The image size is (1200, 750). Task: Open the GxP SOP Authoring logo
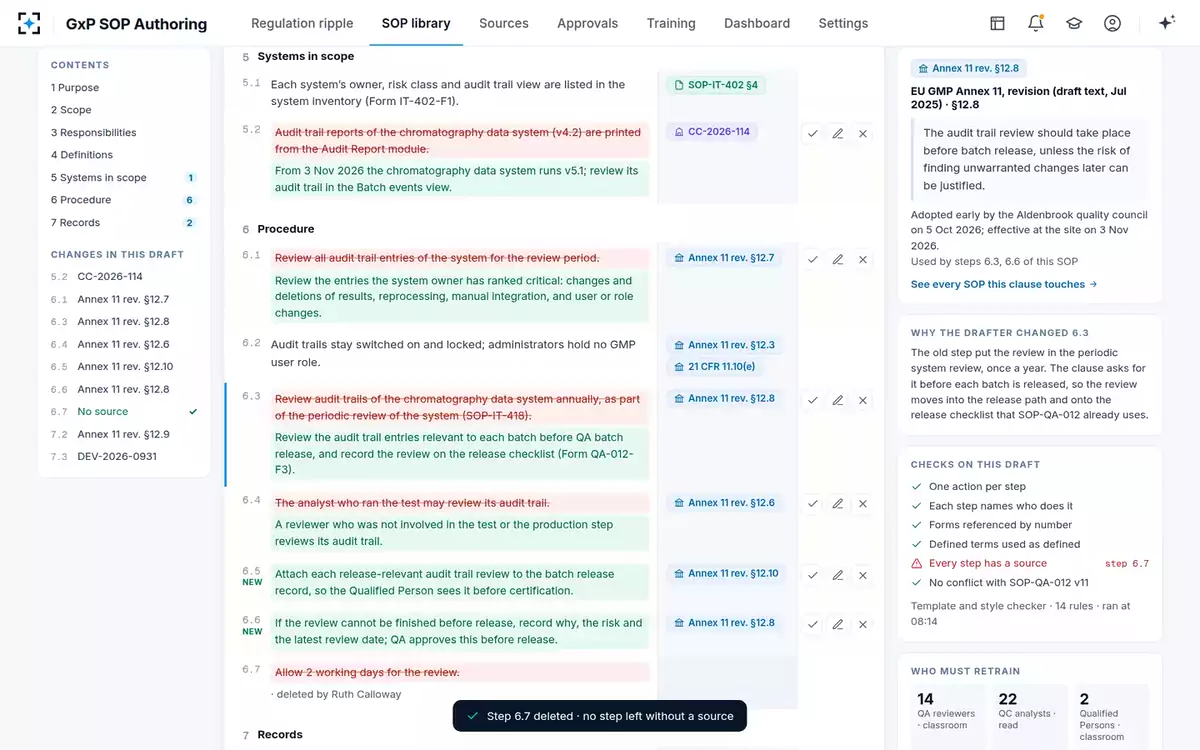click(x=29, y=23)
